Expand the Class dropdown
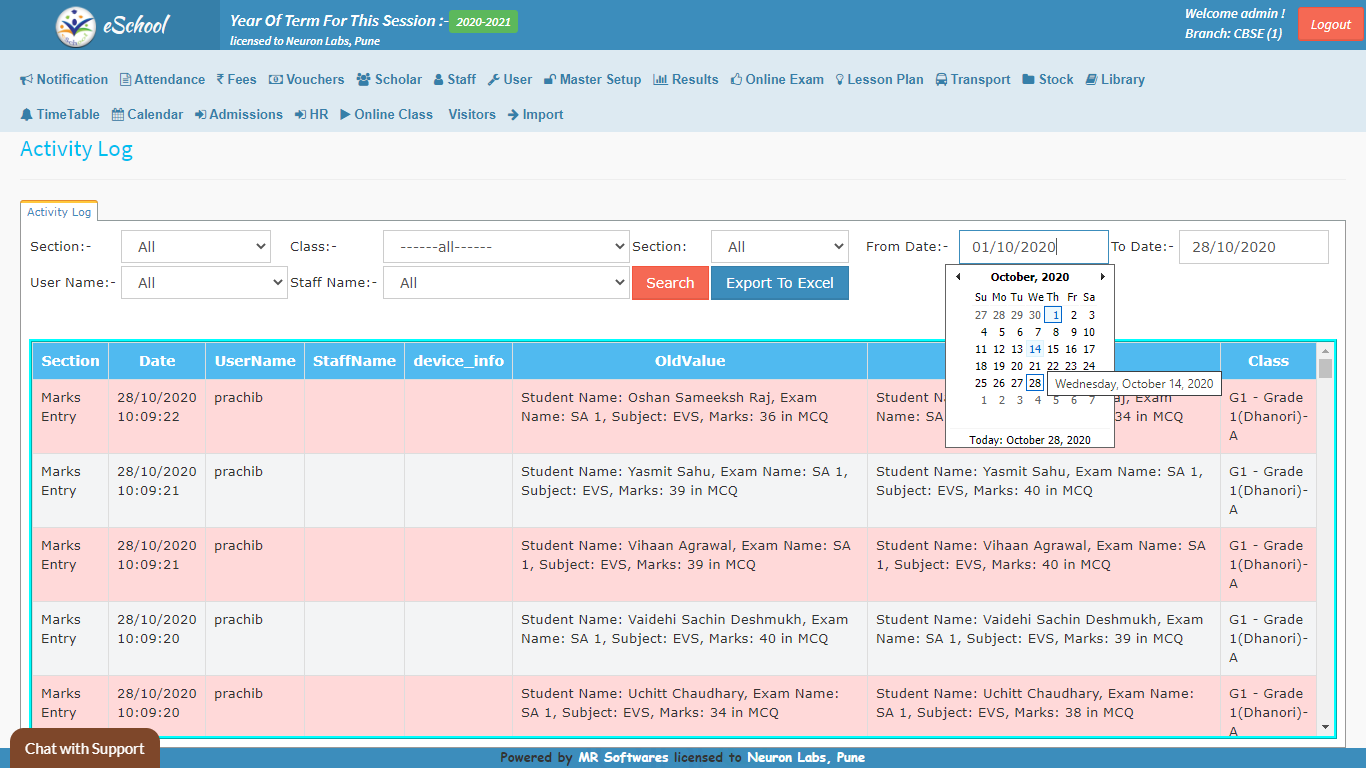1366x768 pixels. pyautogui.click(x=505, y=246)
